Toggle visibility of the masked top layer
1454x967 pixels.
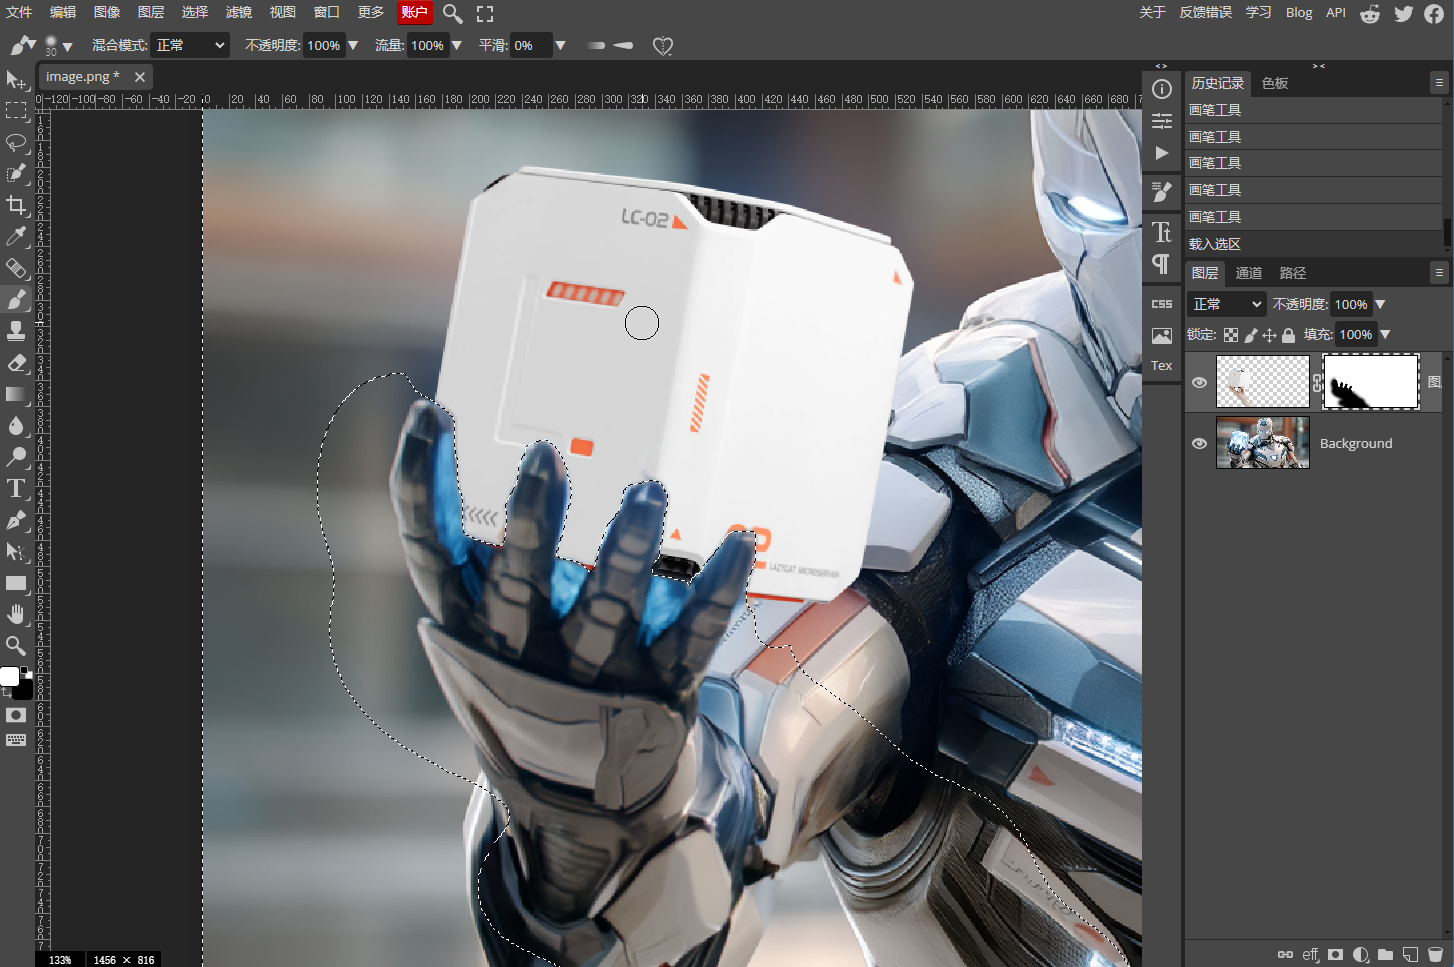coord(1199,382)
